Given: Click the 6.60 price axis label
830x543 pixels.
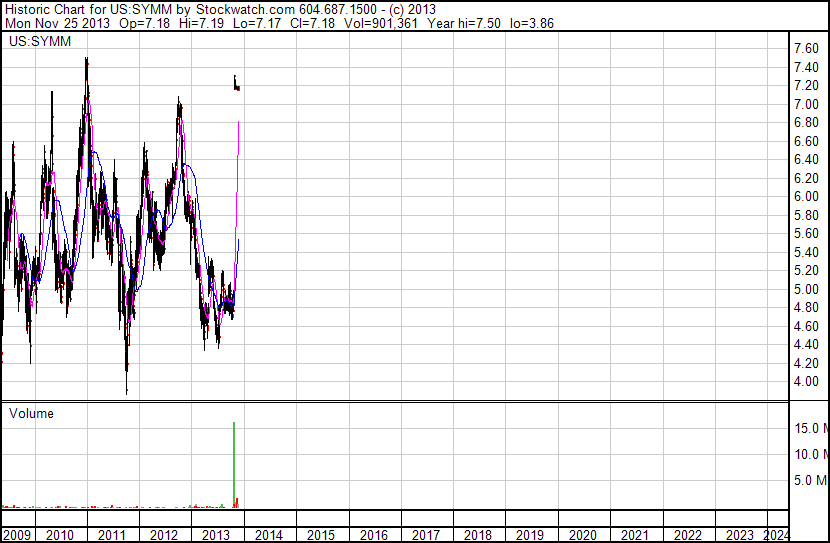Looking at the screenshot, I should tap(806, 141).
